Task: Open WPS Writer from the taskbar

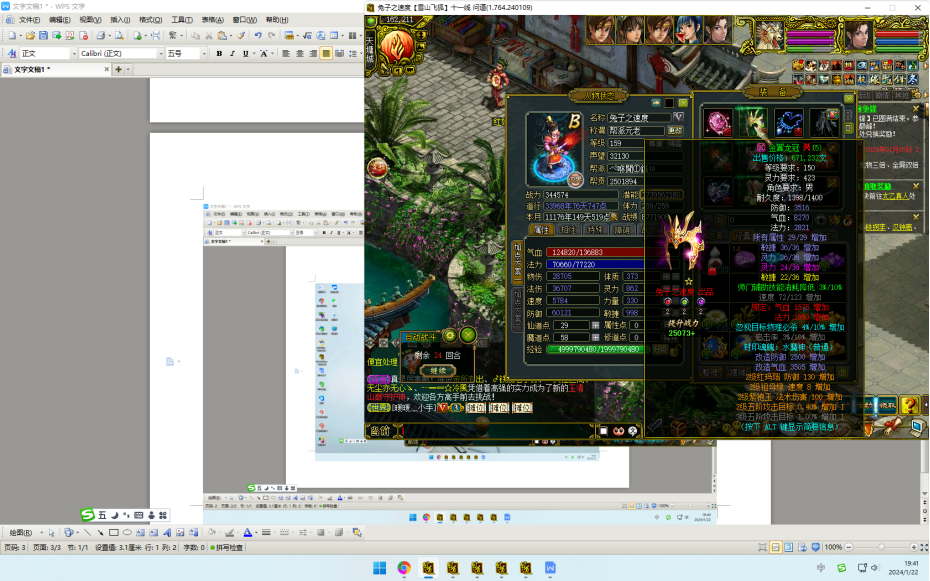Action: pos(550,568)
